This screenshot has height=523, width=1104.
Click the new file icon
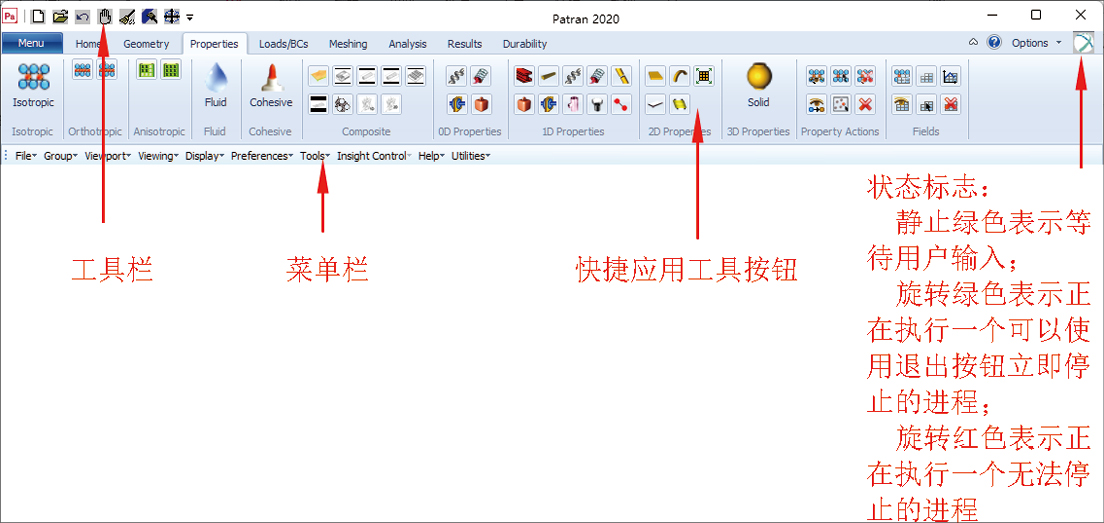[x=38, y=16]
